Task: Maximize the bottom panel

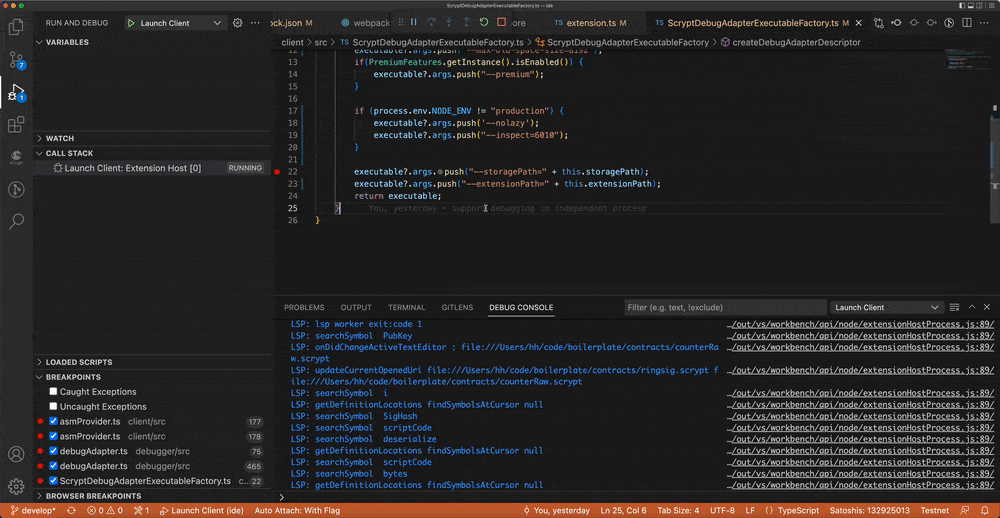Action: click(x=971, y=307)
